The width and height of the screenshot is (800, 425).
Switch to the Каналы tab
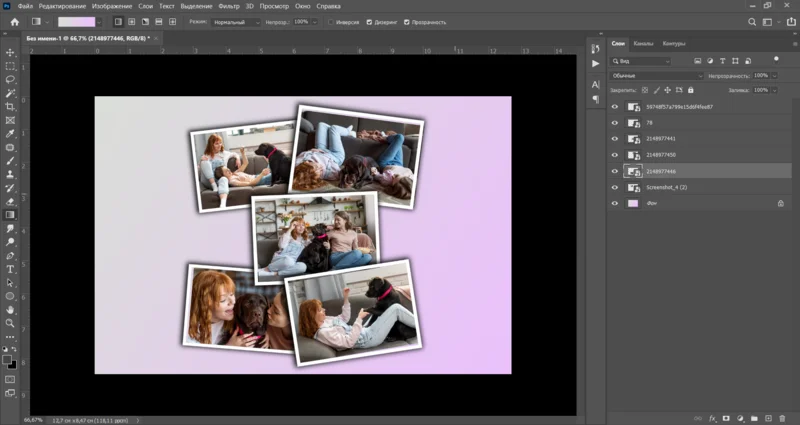coord(645,43)
